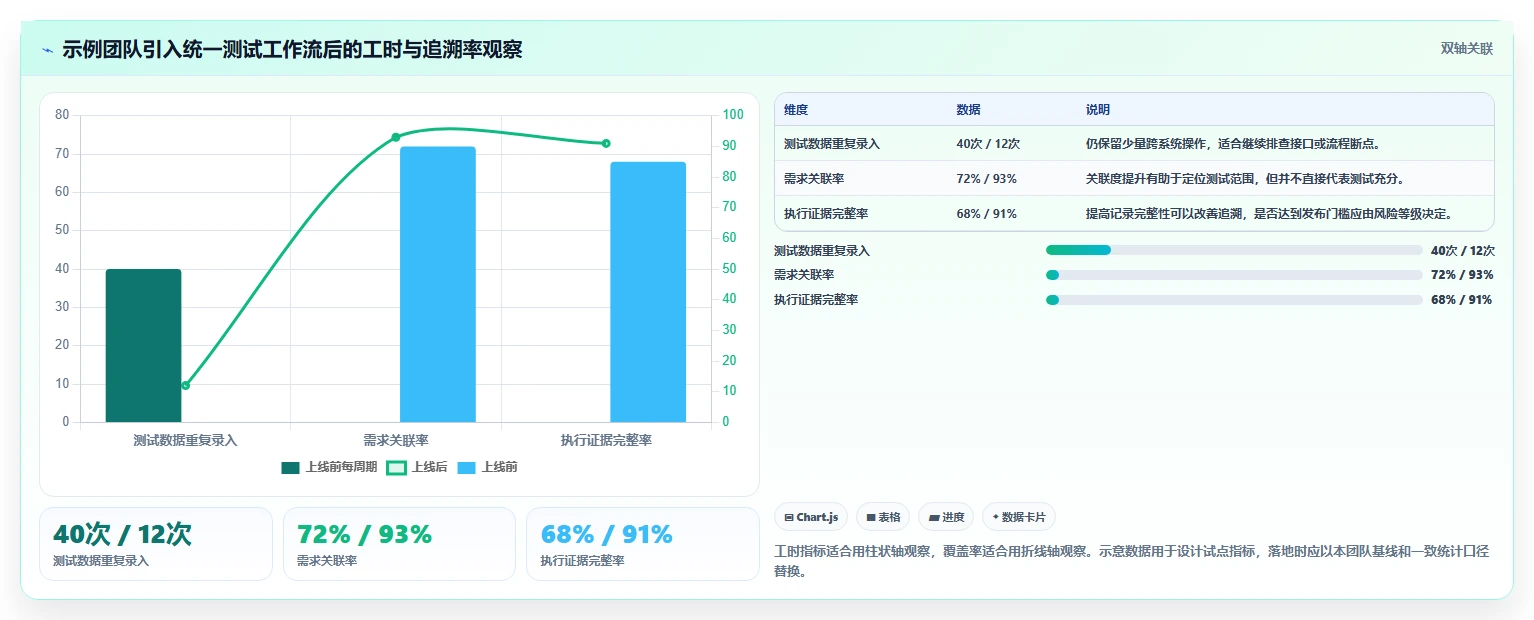Click the lightning icon beside the dashboard title
The height and width of the screenshot is (620, 1534).
(x=47, y=50)
